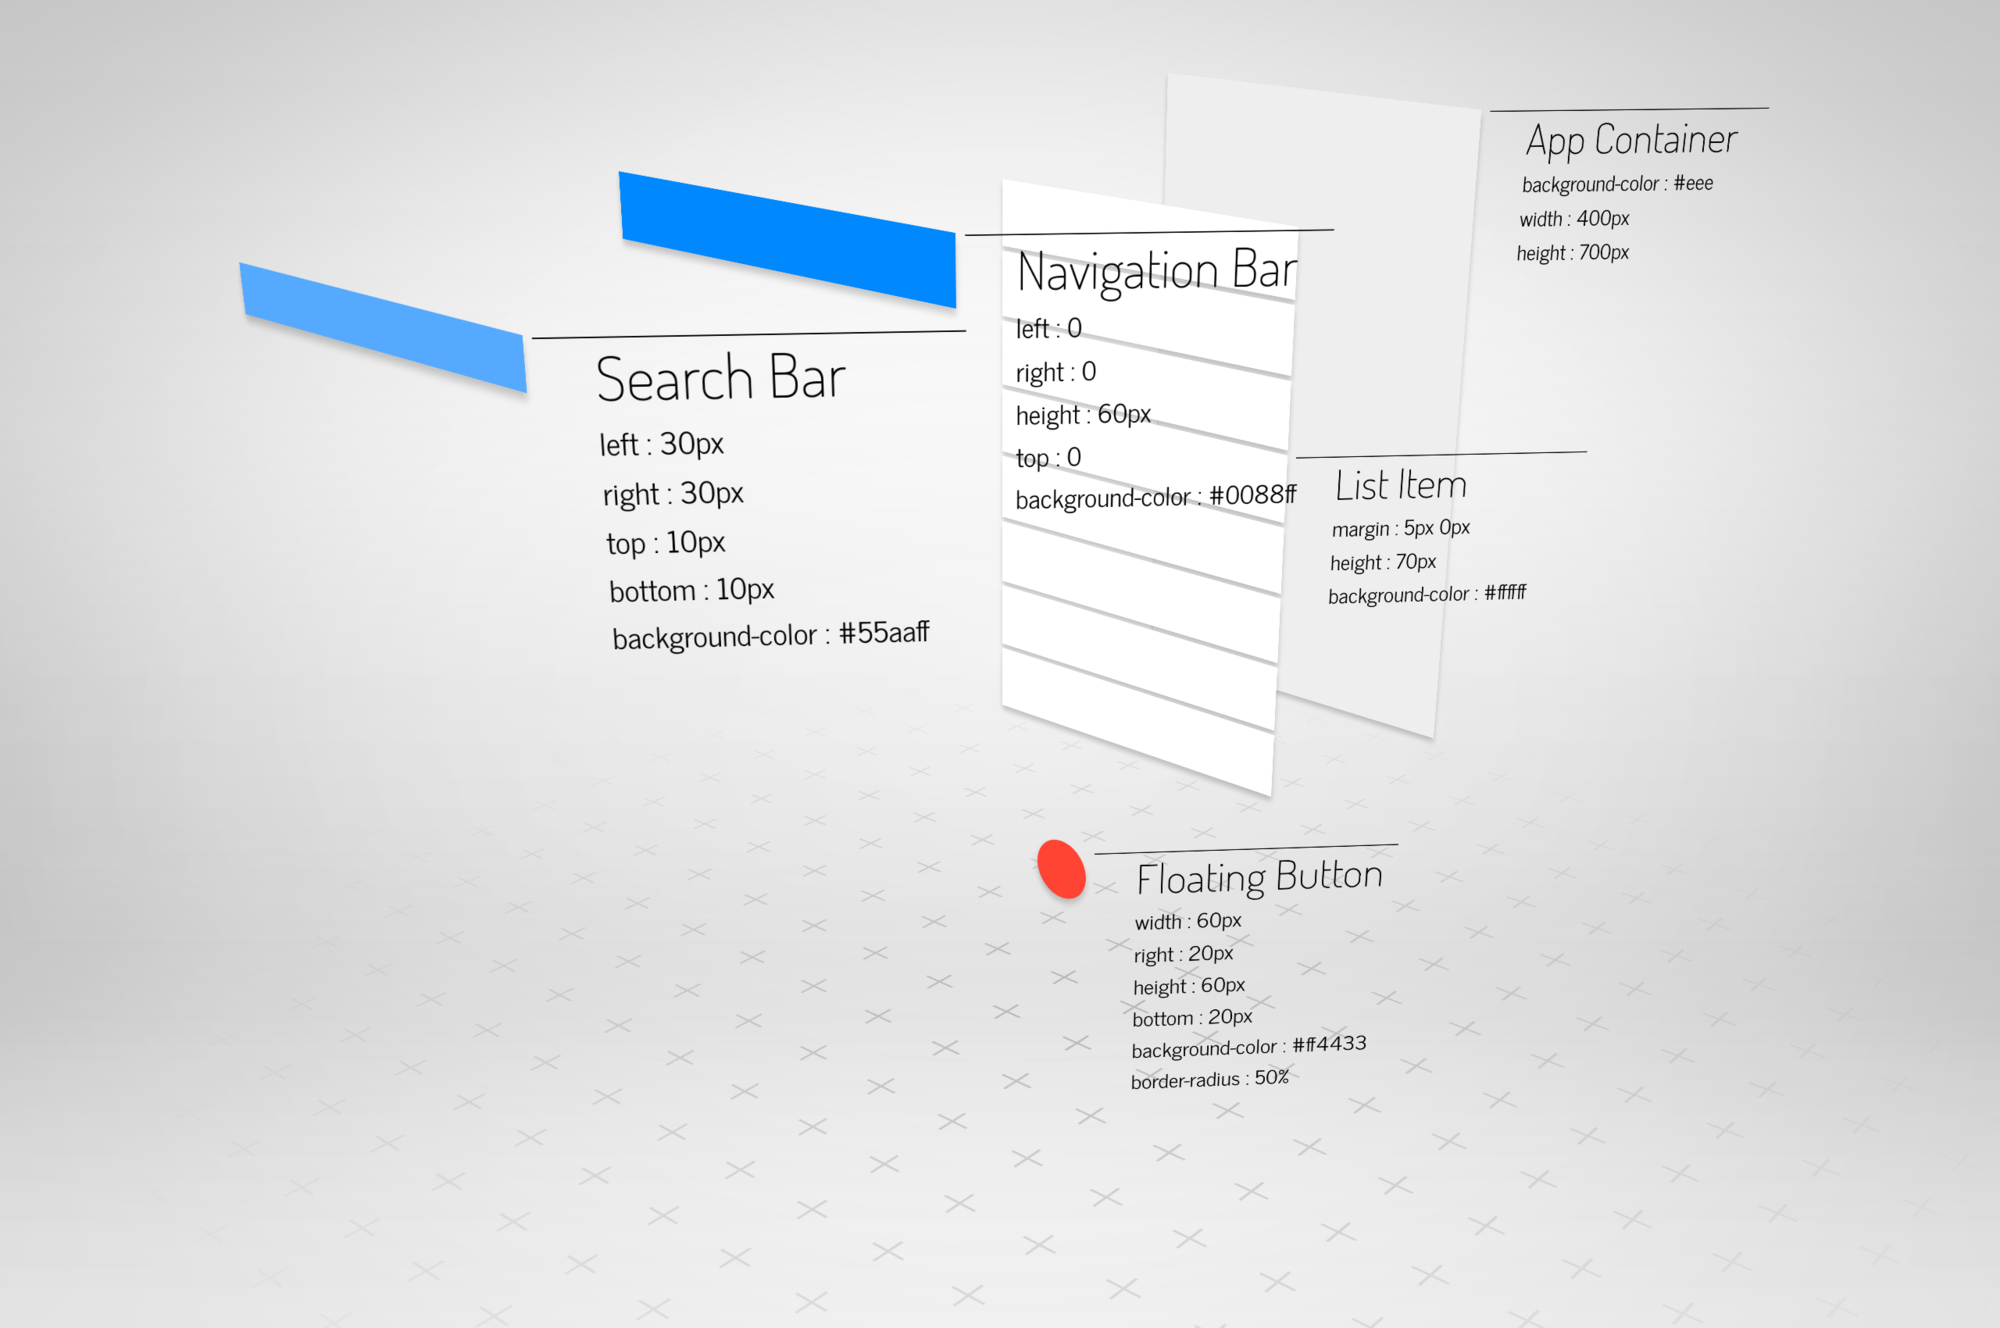
Task: Click the dark blue navigation bar shape
Action: click(x=788, y=238)
